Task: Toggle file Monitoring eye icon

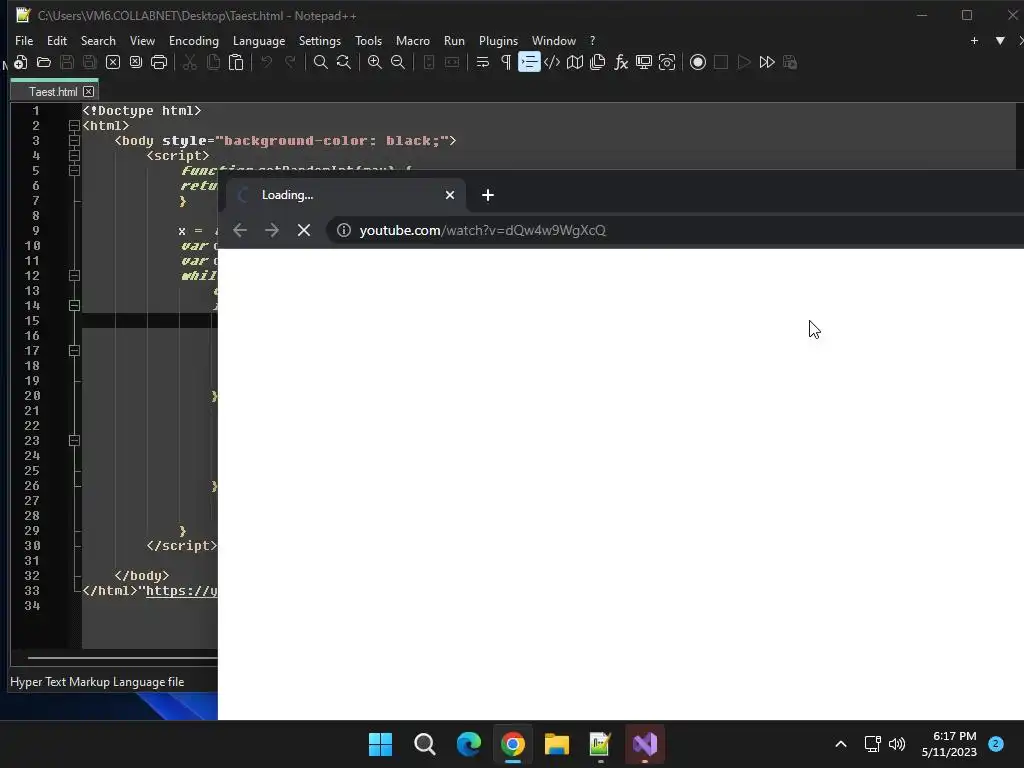Action: 667,62
